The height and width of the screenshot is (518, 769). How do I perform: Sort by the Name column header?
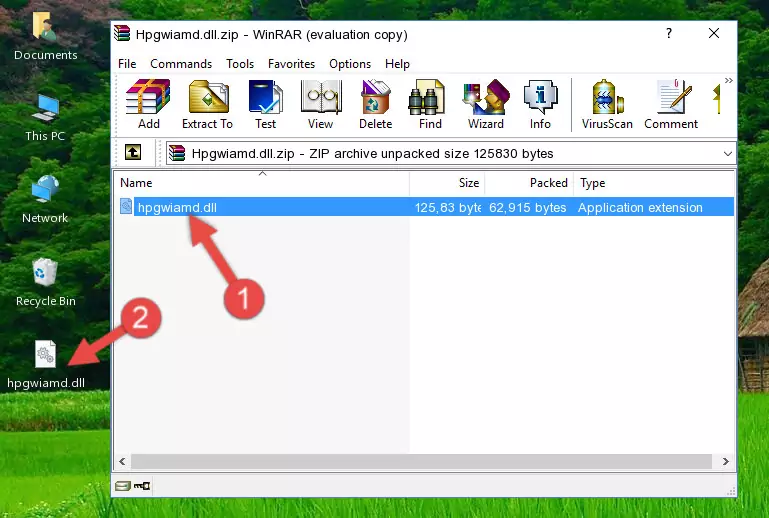pyautogui.click(x=262, y=183)
